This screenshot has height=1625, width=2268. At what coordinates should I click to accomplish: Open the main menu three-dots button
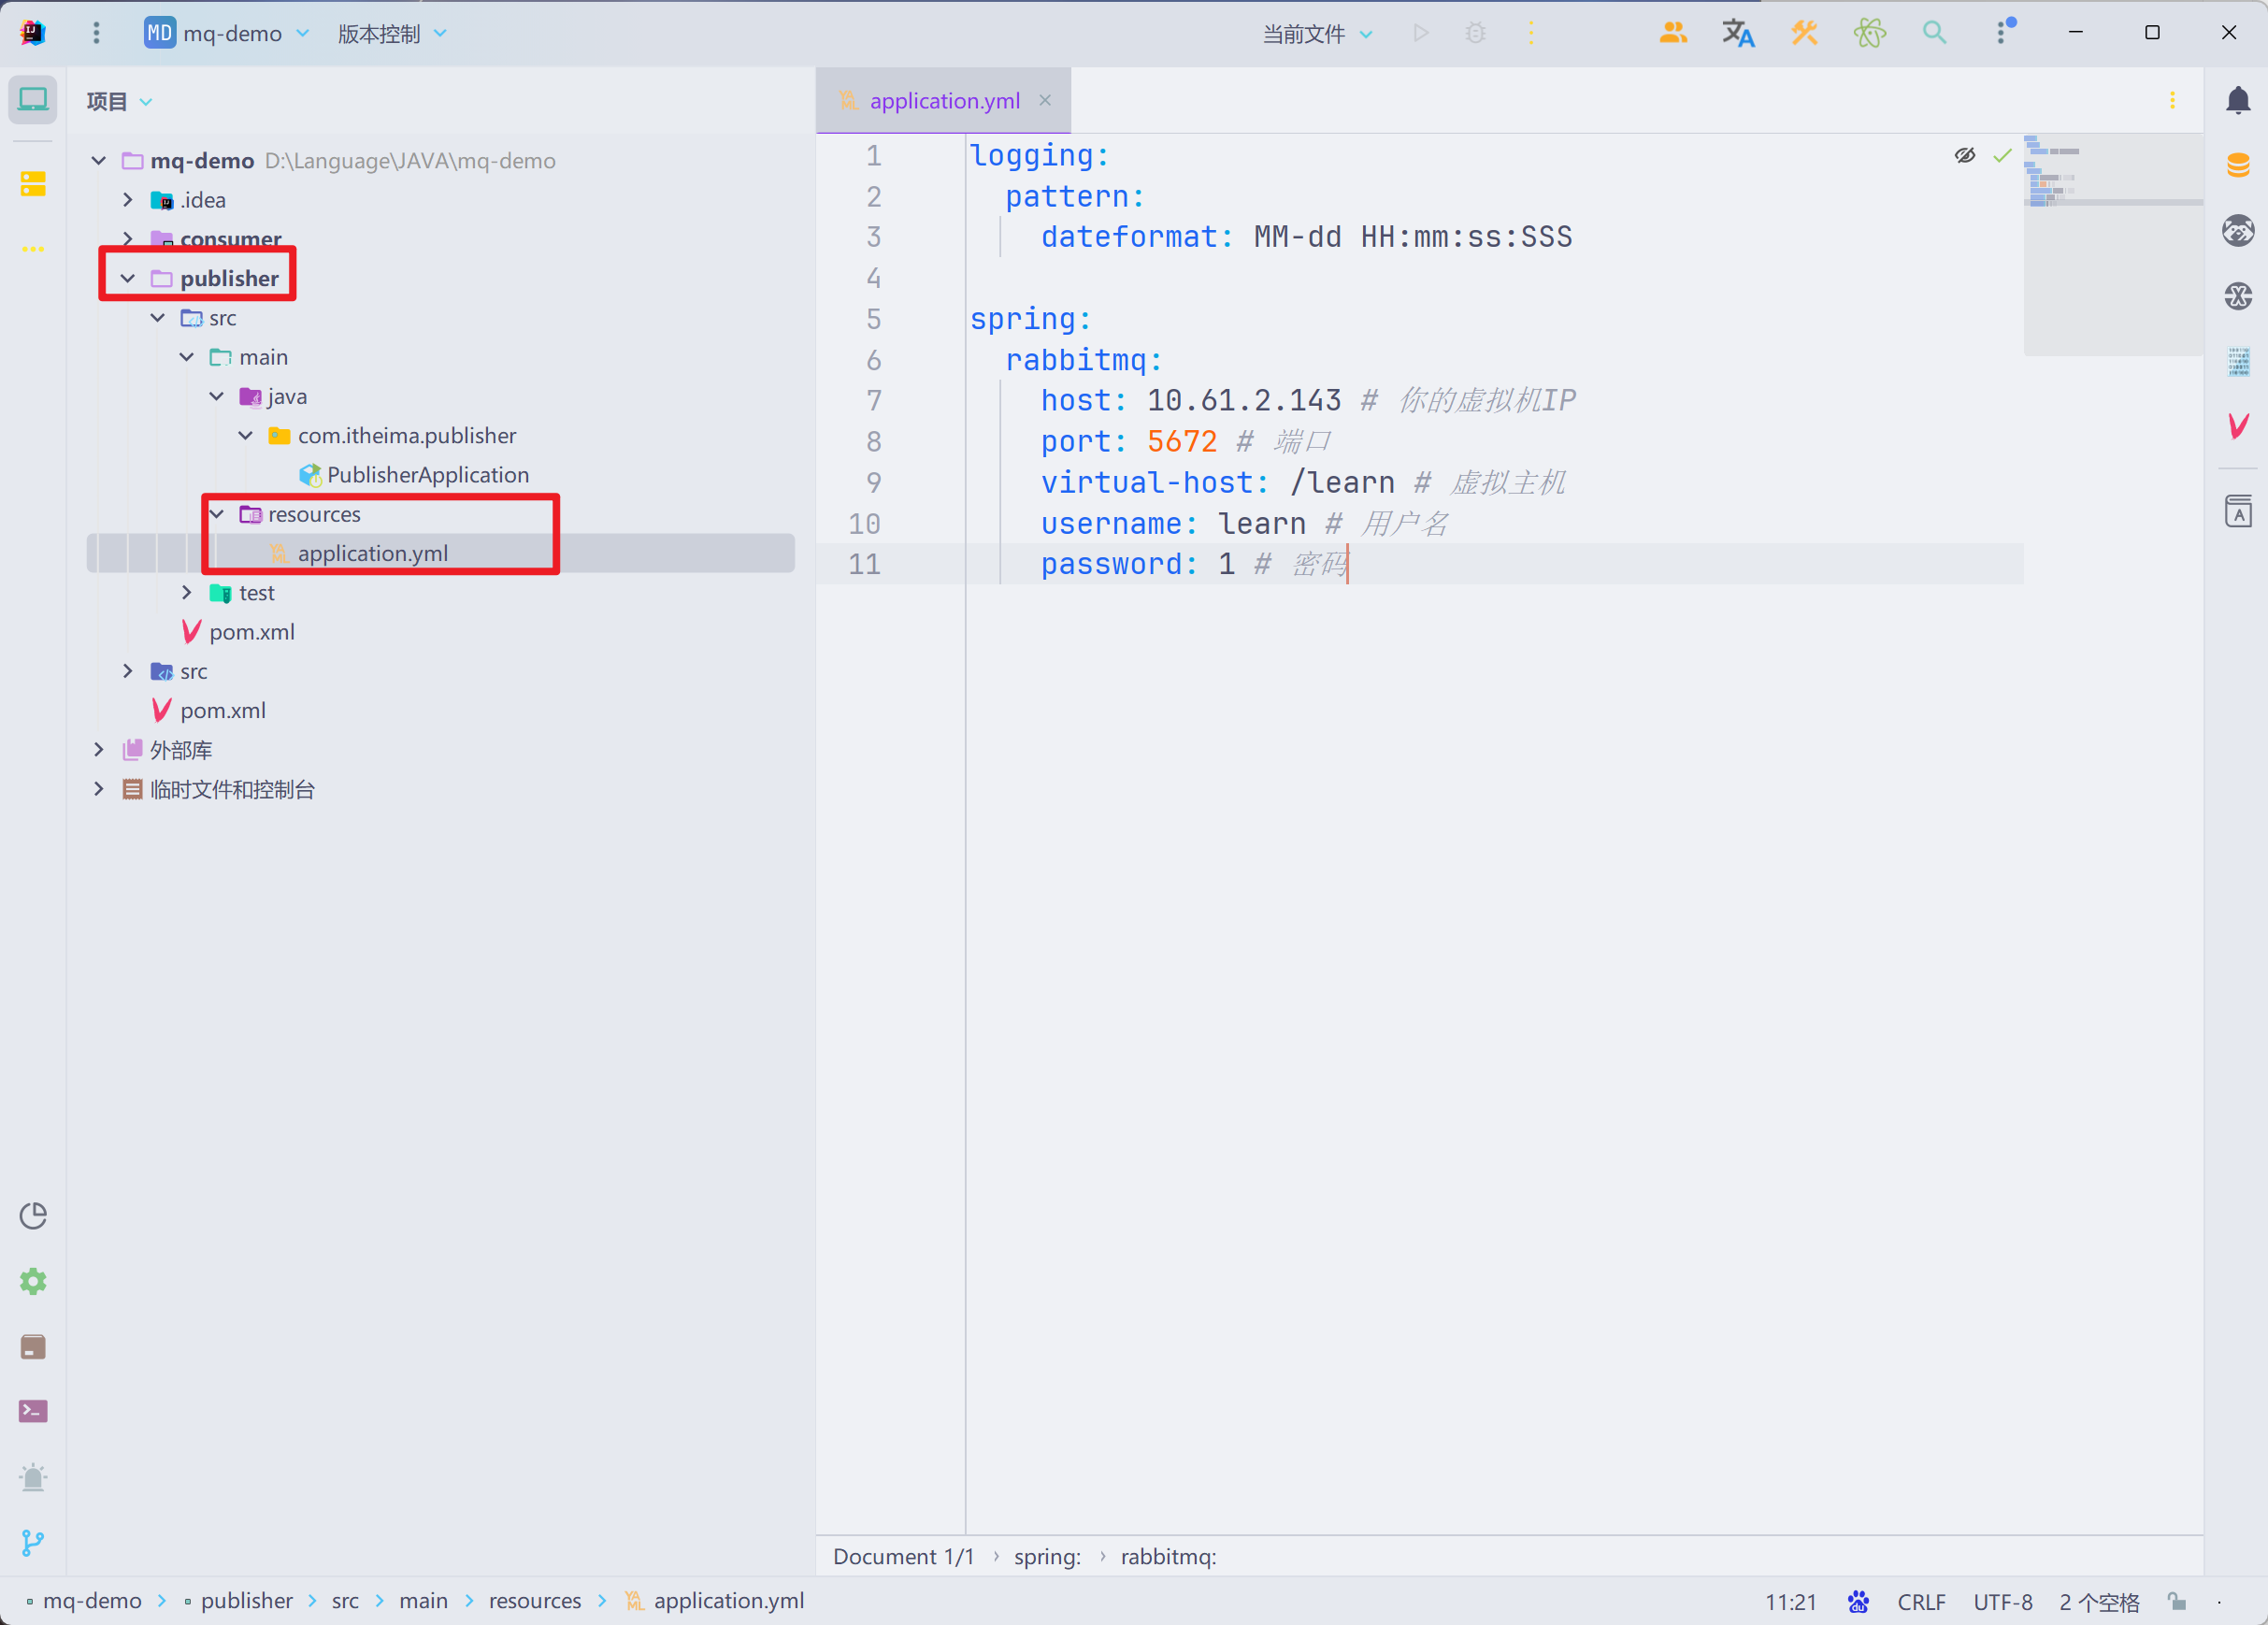(x=96, y=33)
